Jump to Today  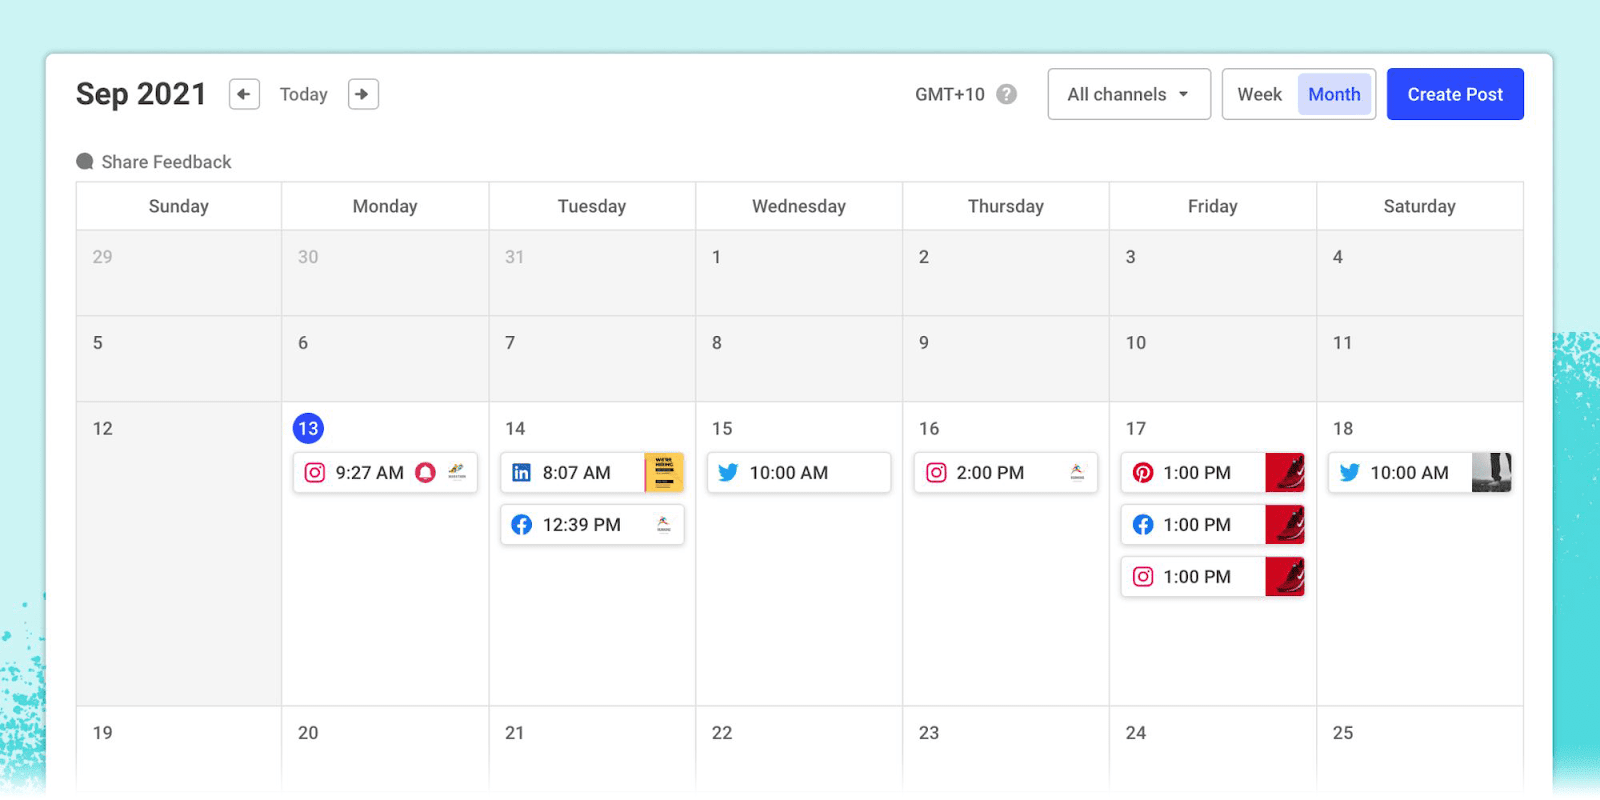pyautogui.click(x=304, y=94)
